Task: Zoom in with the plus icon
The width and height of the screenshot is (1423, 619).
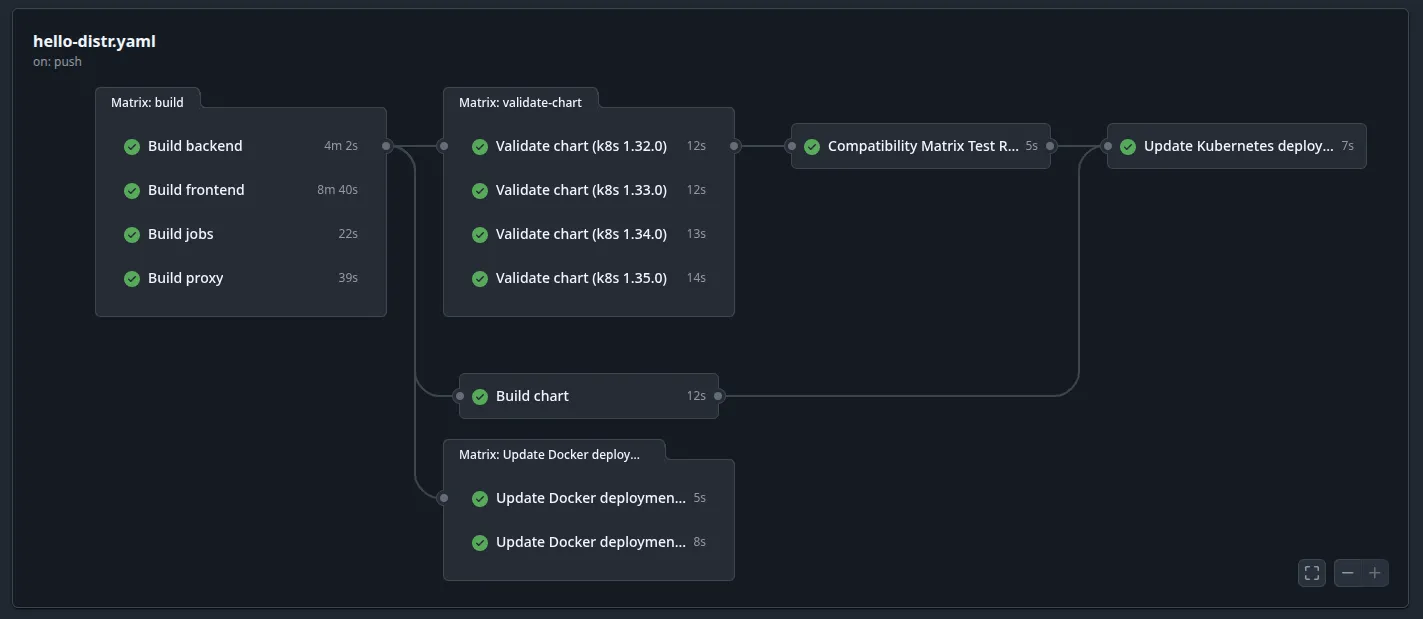Action: pos(1375,572)
